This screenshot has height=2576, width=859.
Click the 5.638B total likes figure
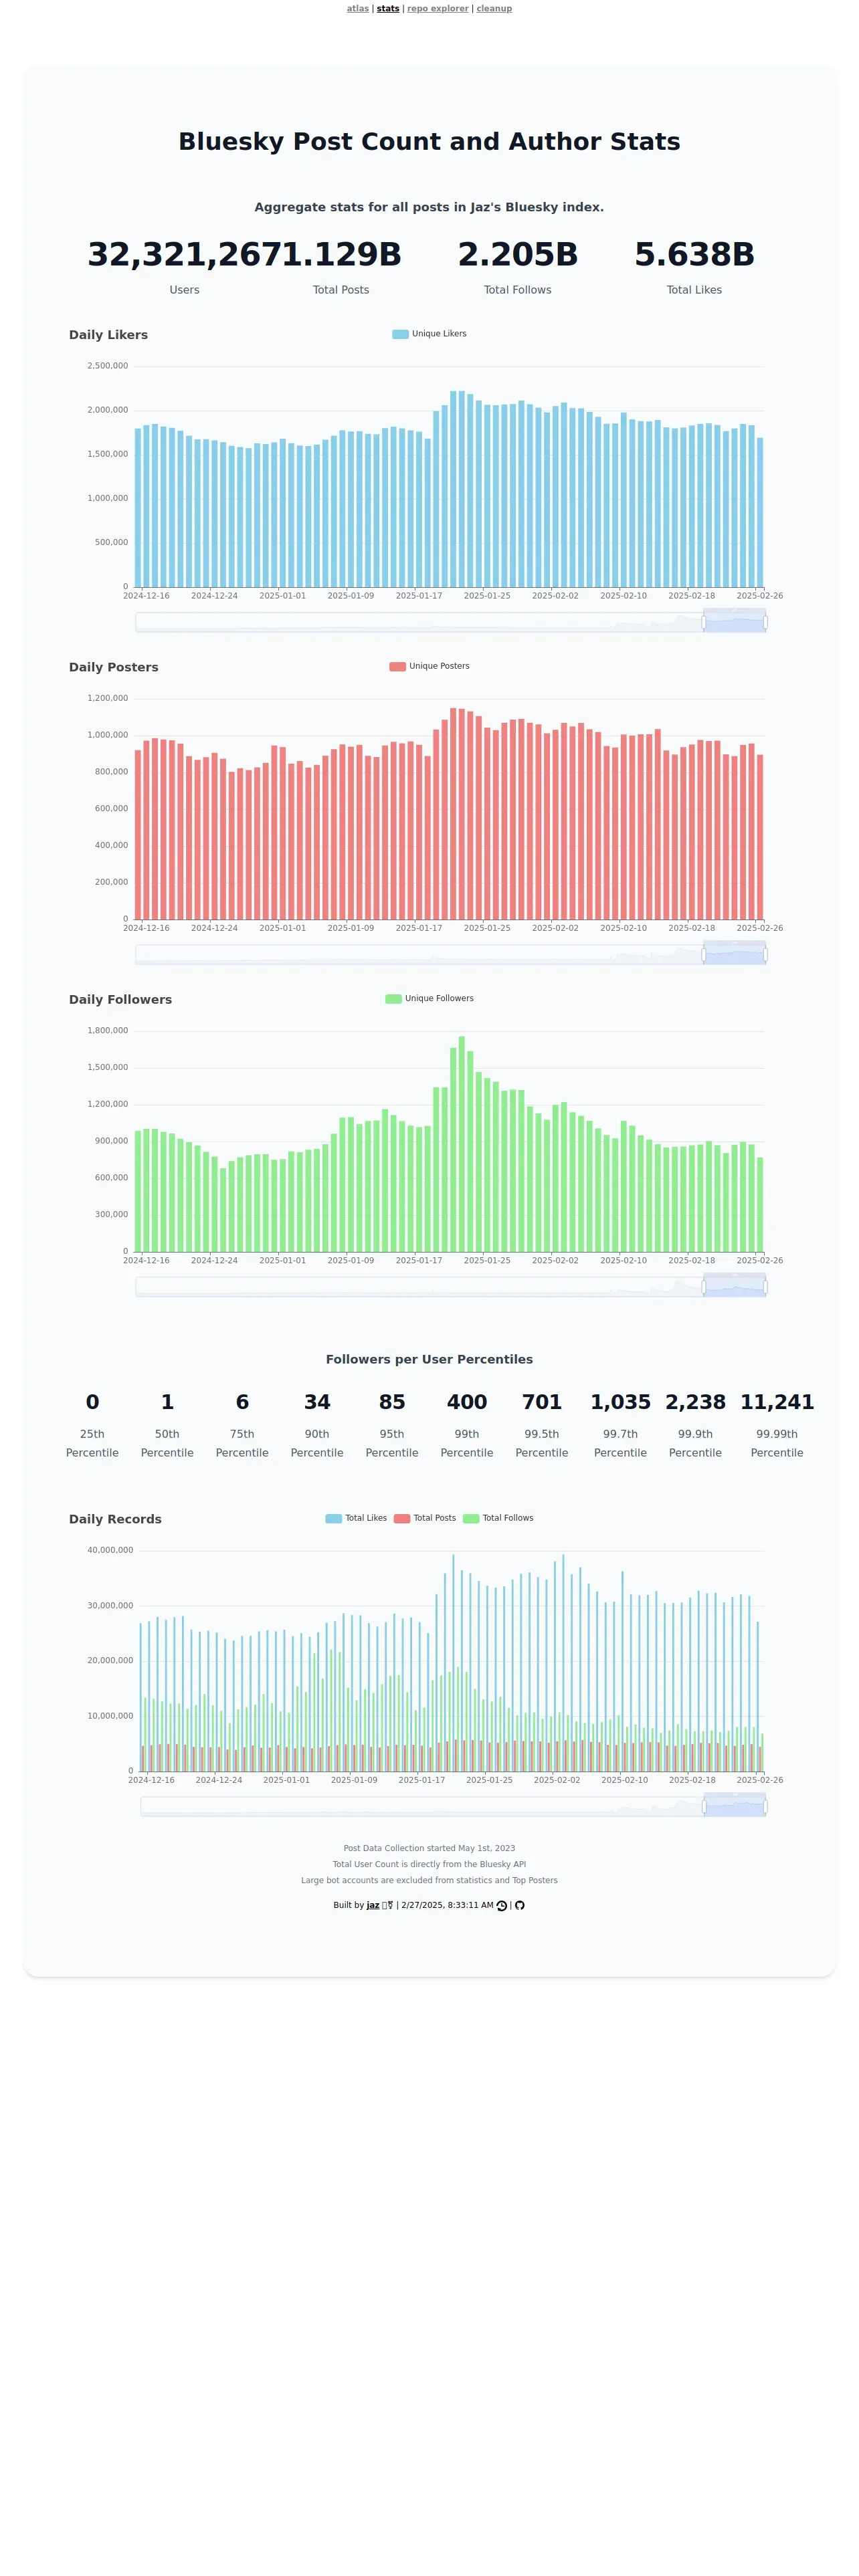(x=694, y=255)
